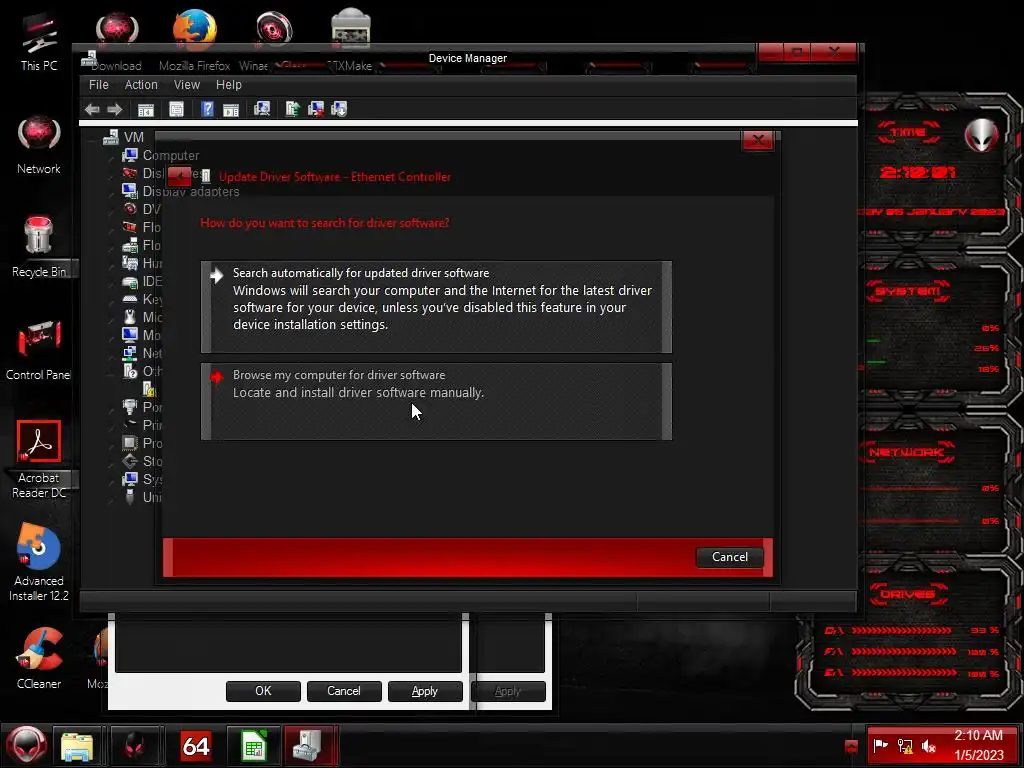Click the active Apply button next to Cancel
The image size is (1024, 768).
(424, 691)
